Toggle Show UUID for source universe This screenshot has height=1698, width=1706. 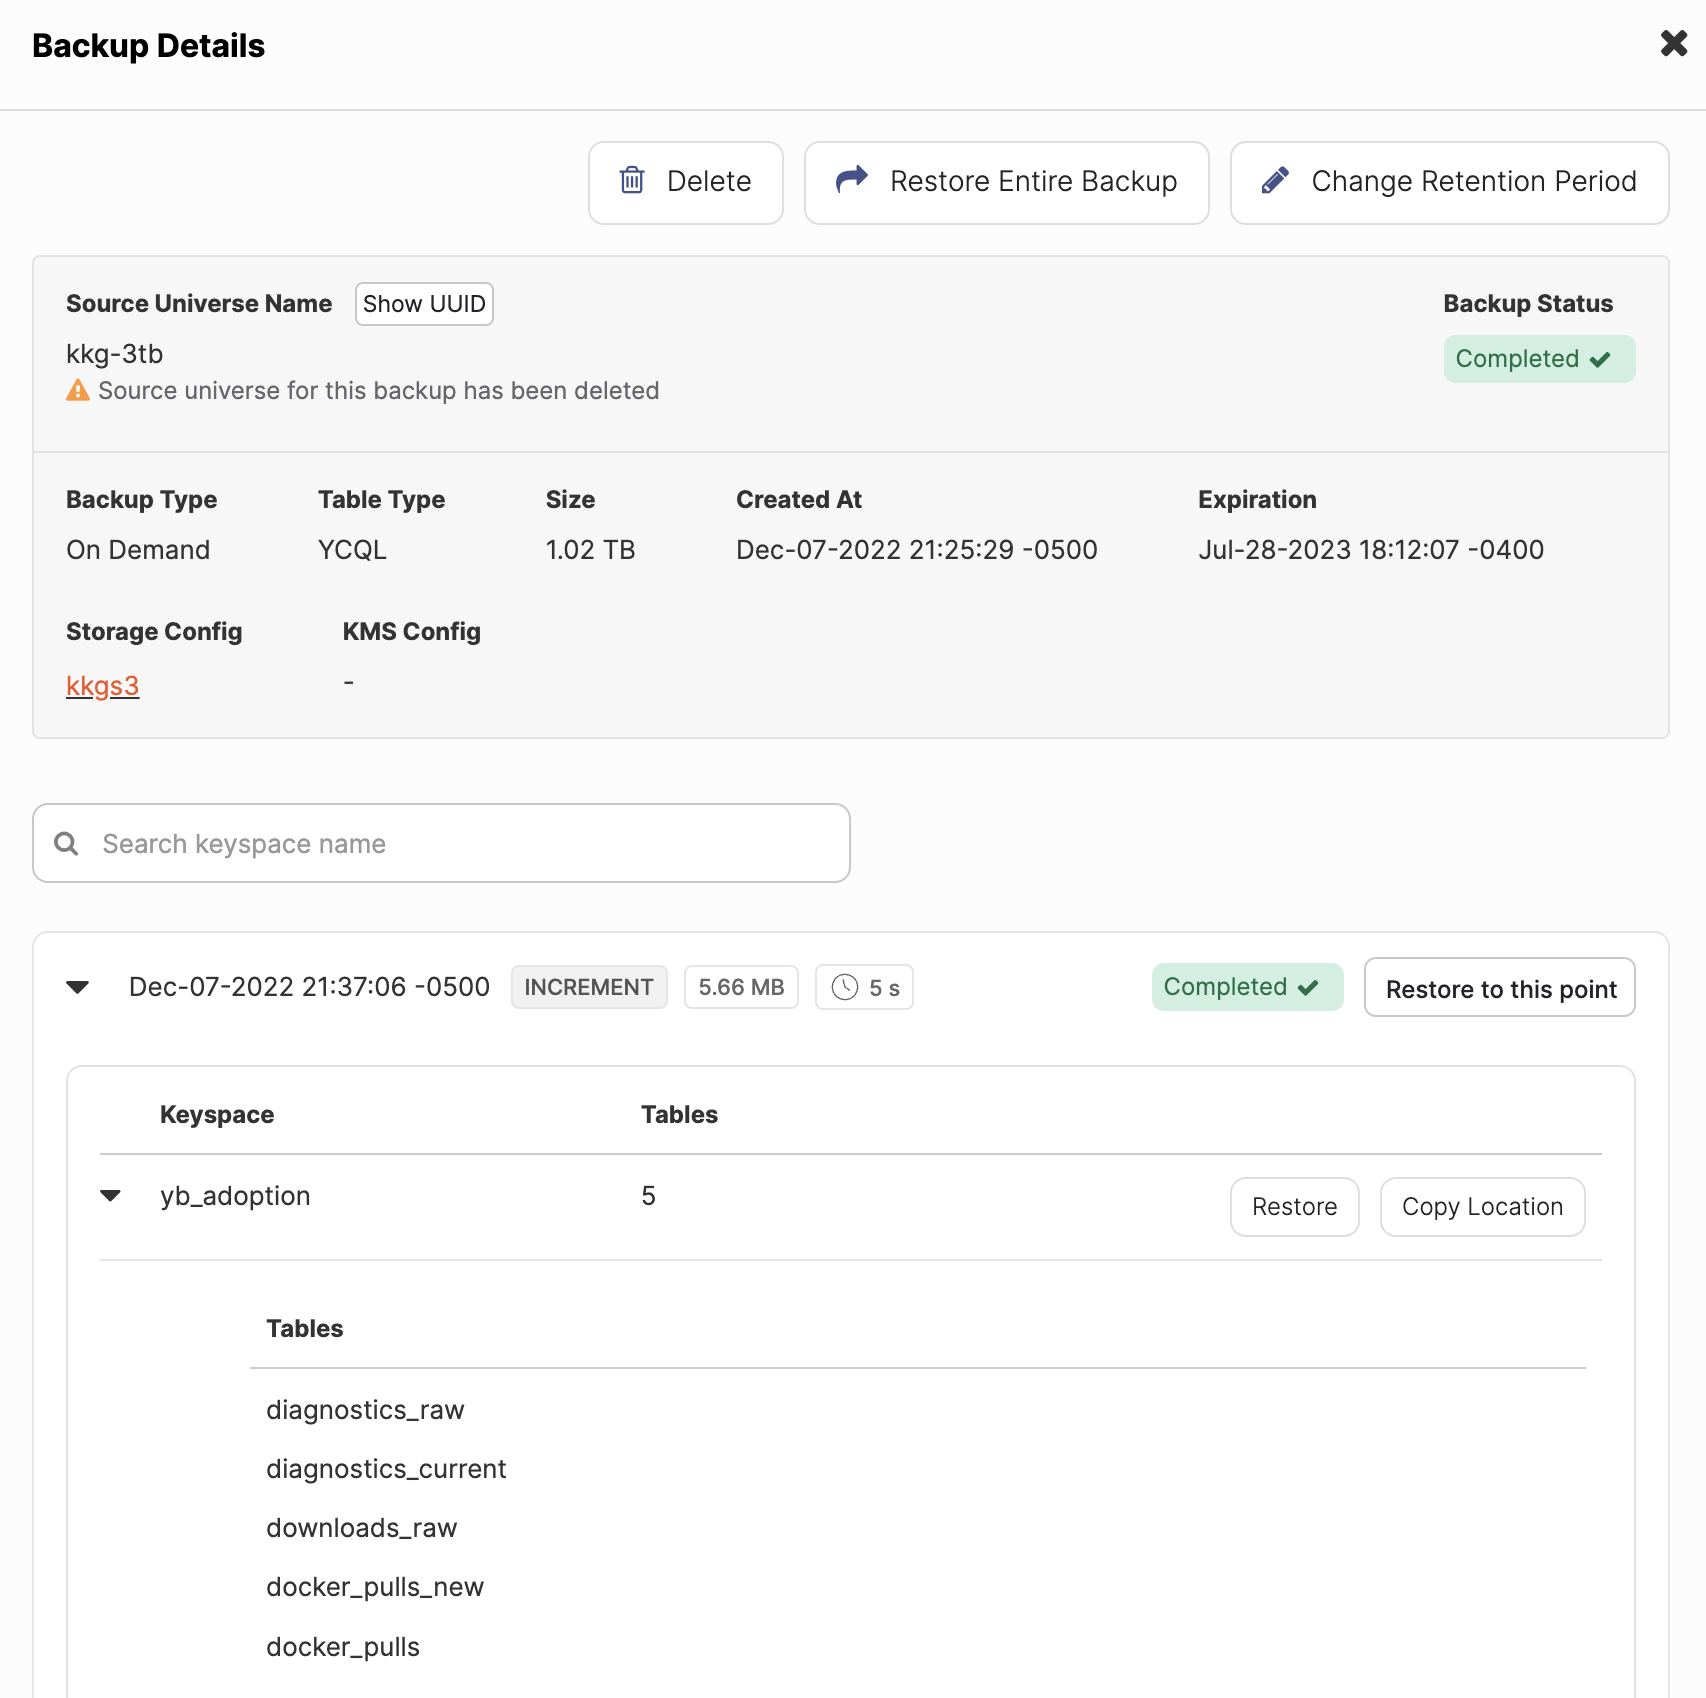click(424, 304)
